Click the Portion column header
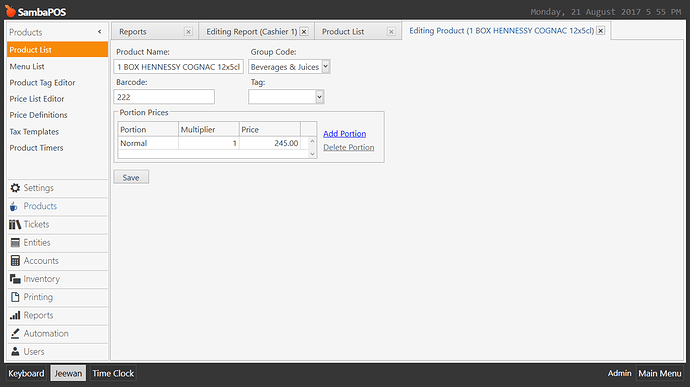 tap(148, 129)
